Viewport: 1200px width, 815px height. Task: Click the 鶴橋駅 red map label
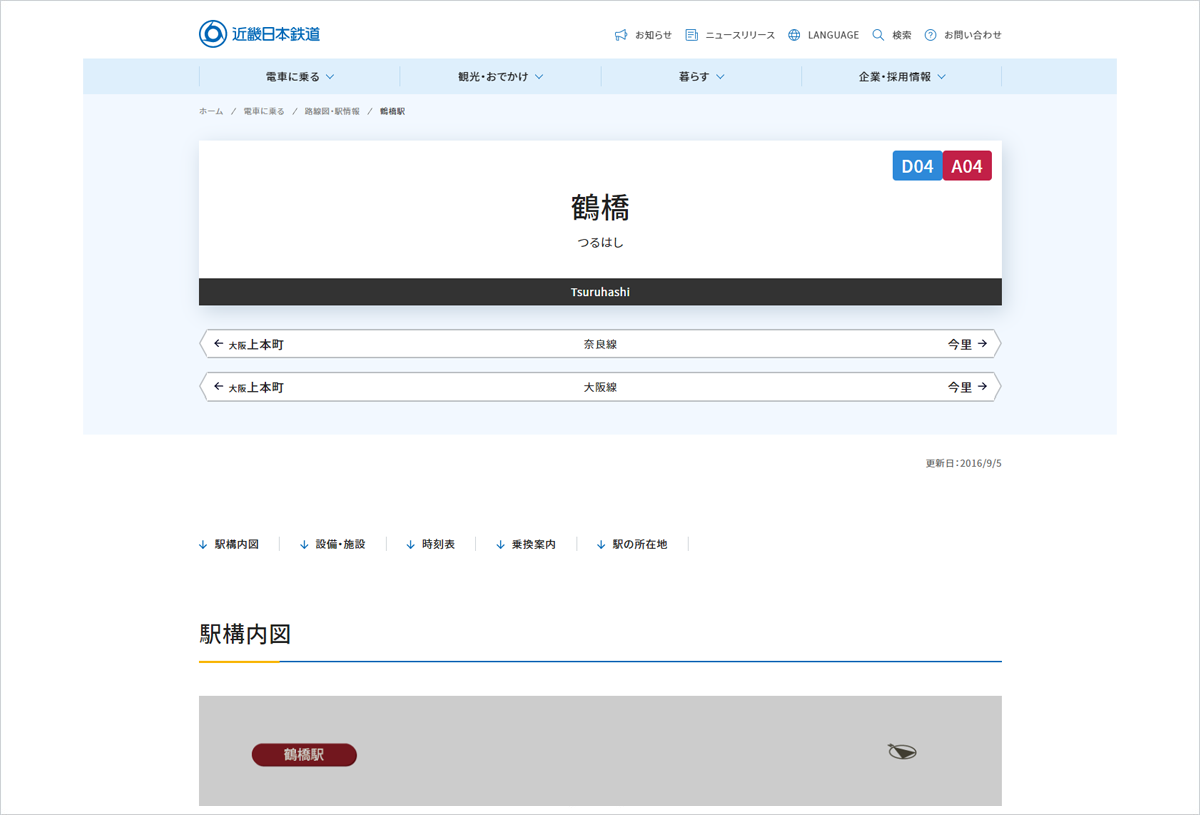coord(304,755)
